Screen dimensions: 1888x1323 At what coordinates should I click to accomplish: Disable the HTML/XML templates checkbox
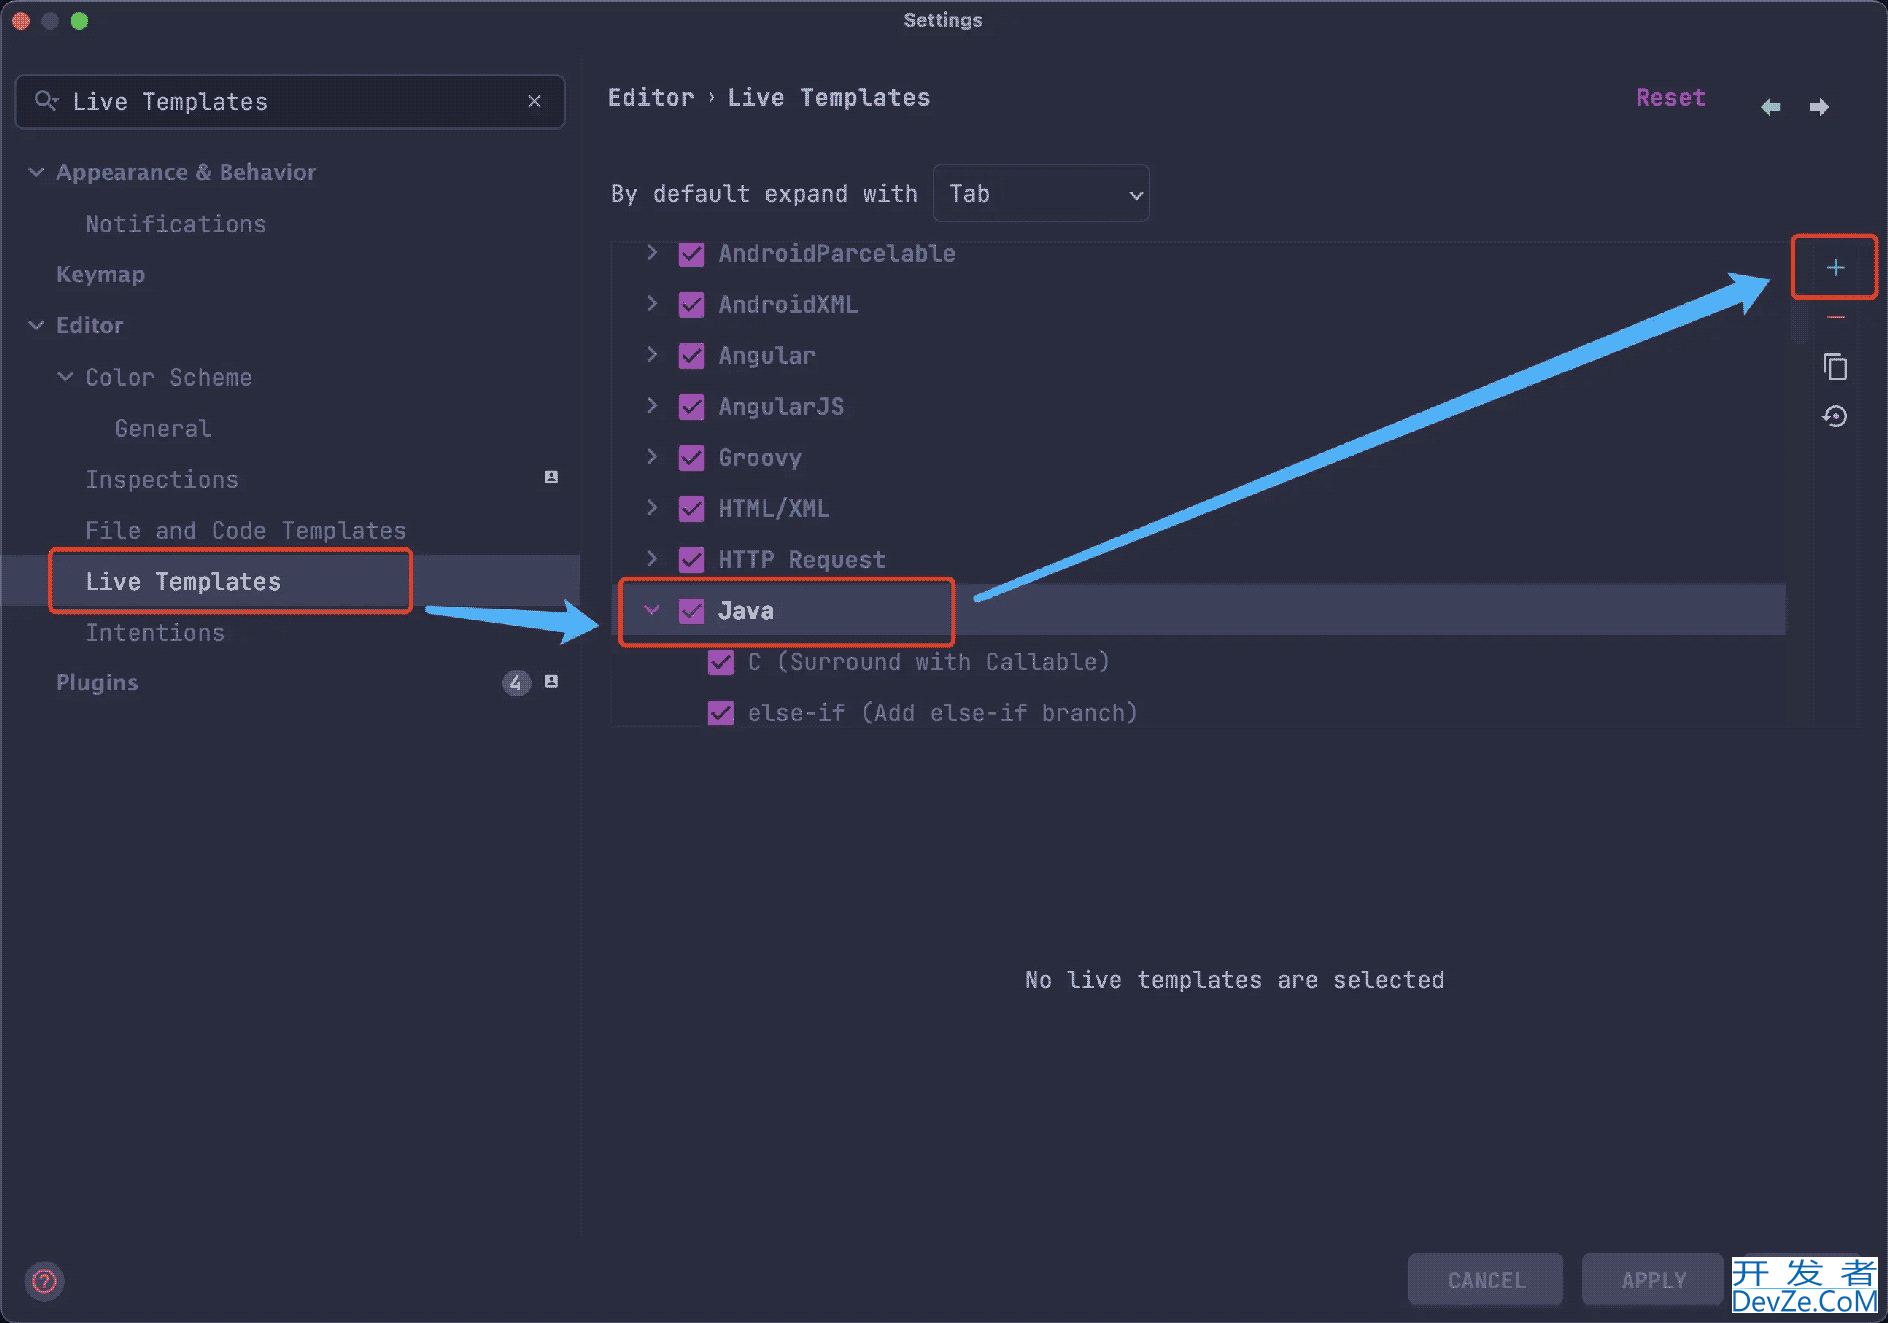(691, 509)
